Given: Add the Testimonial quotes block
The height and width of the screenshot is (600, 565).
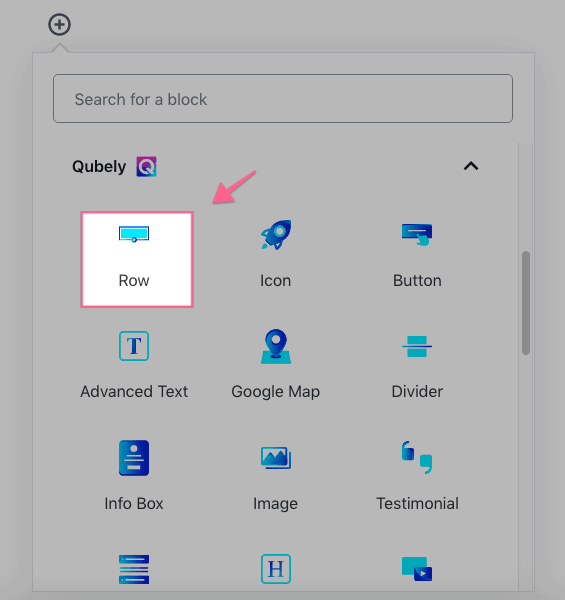Looking at the screenshot, I should coord(417,458).
